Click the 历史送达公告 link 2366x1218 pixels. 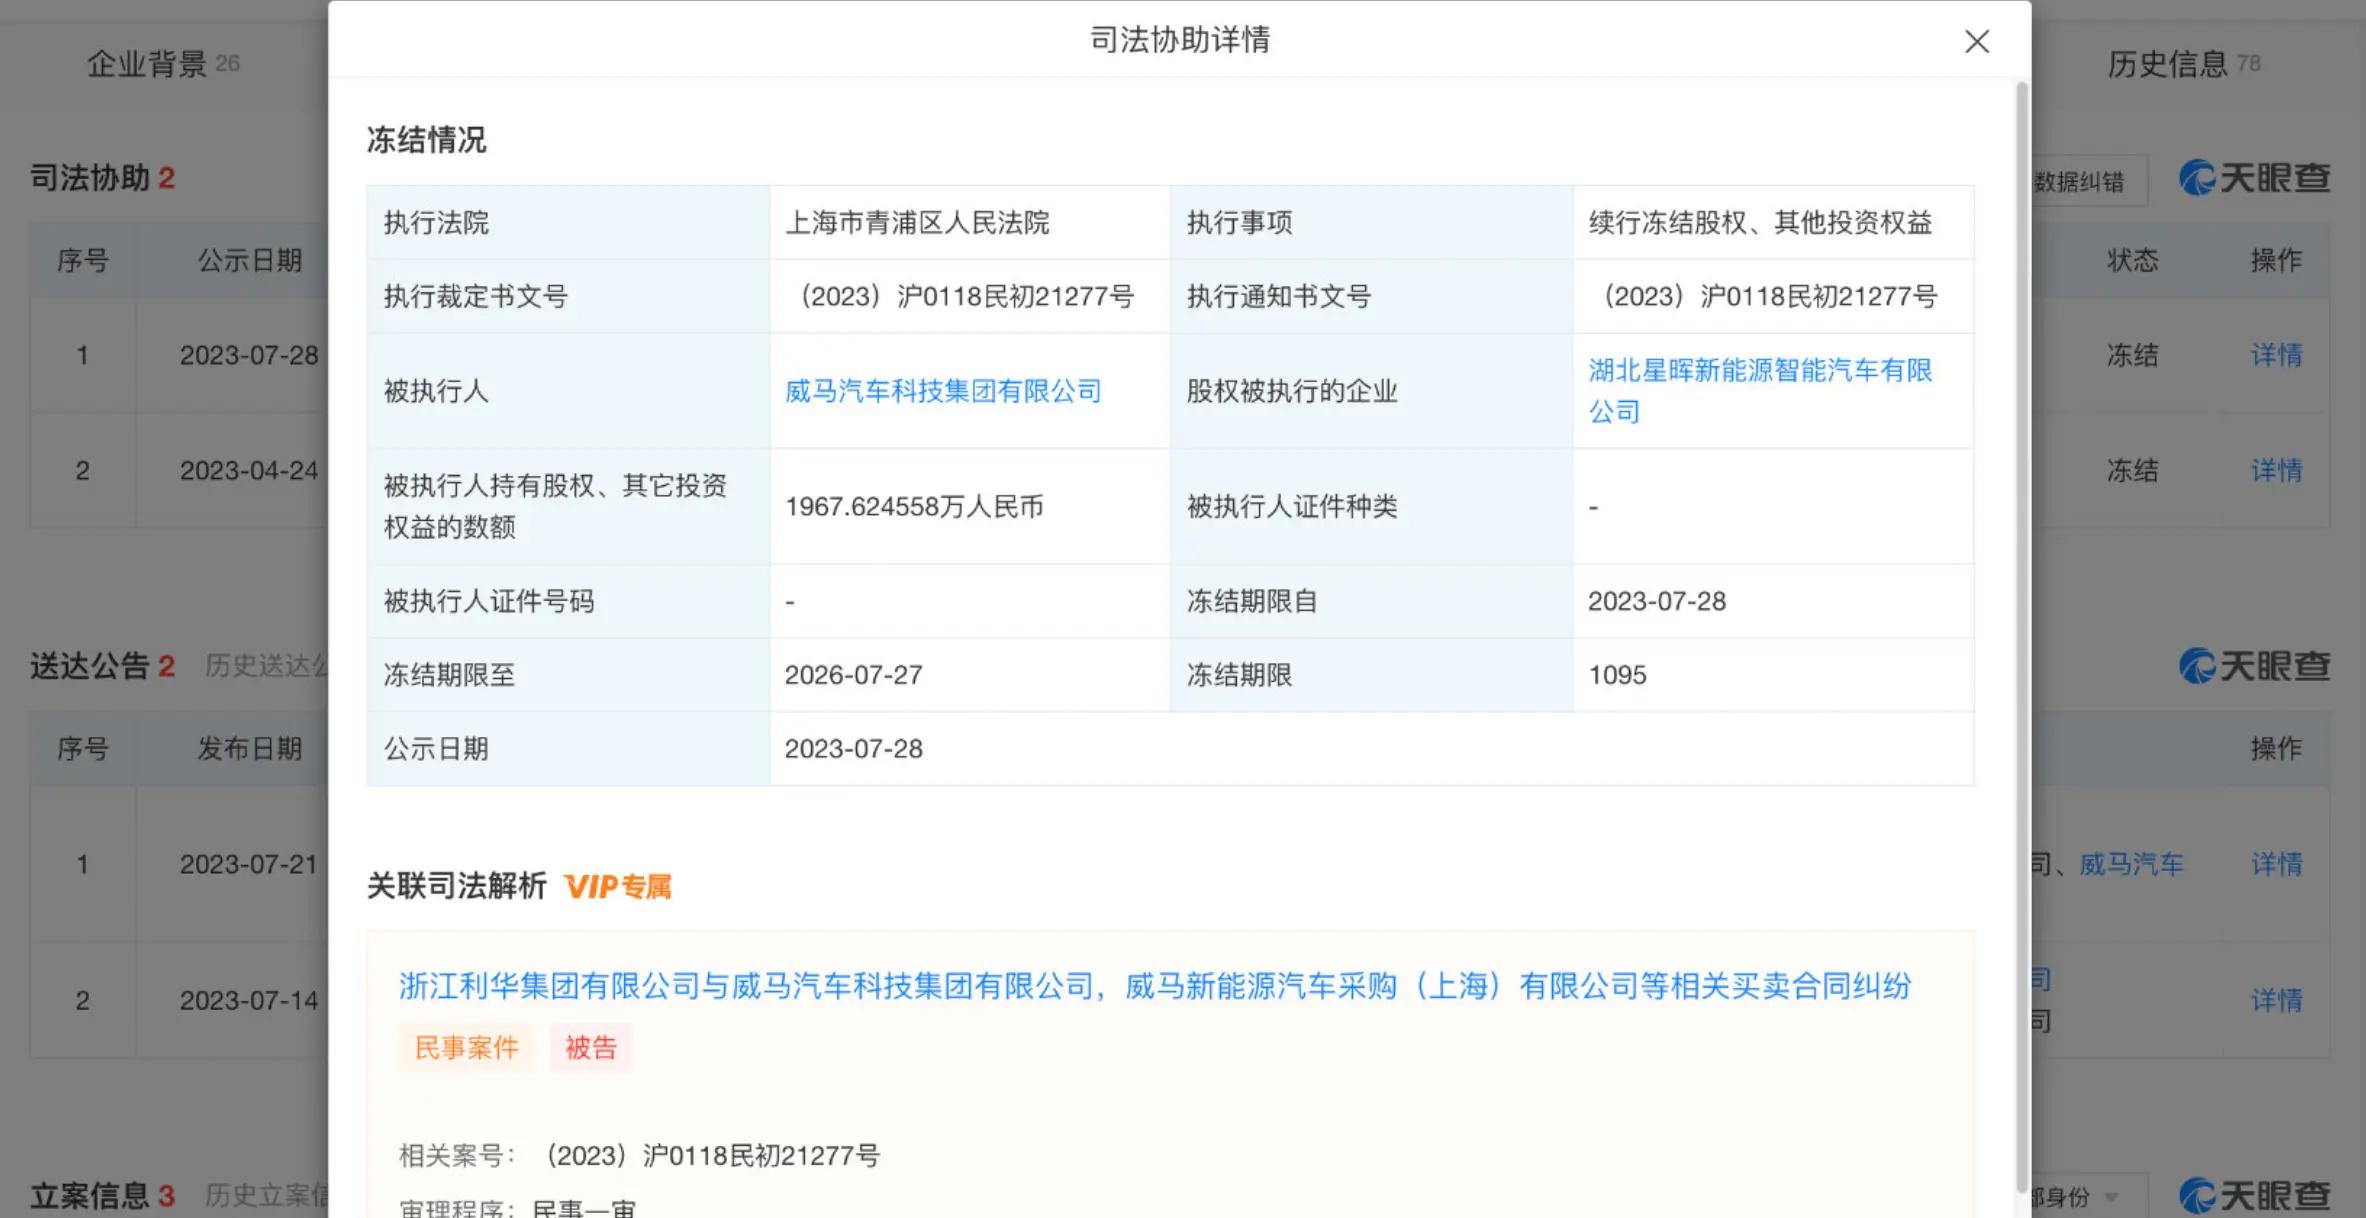pos(266,666)
